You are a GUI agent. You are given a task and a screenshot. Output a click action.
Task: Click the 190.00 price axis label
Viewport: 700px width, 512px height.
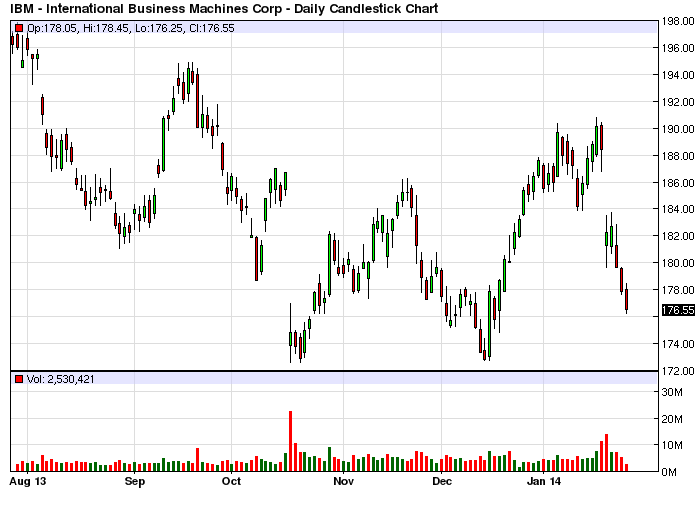click(678, 129)
